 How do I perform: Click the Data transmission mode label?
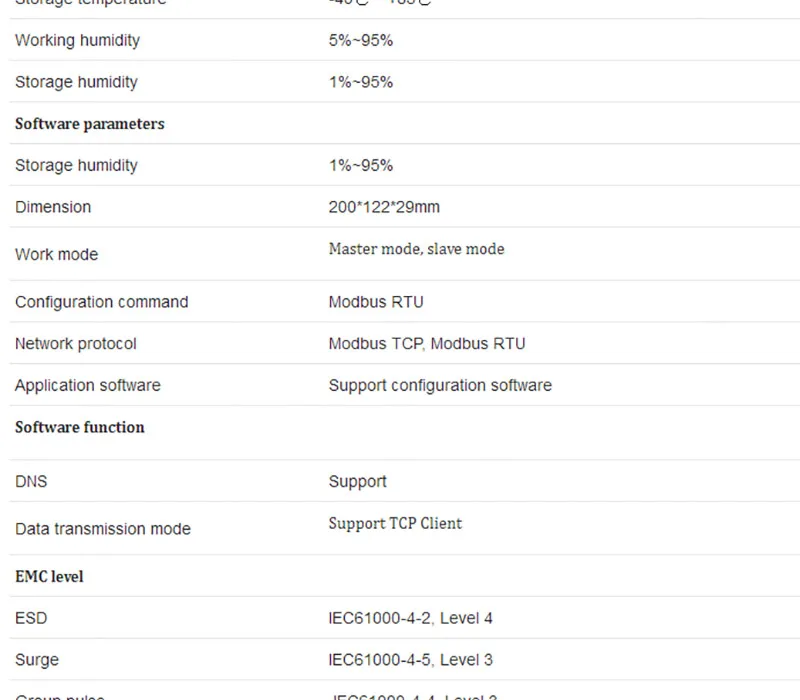click(103, 529)
